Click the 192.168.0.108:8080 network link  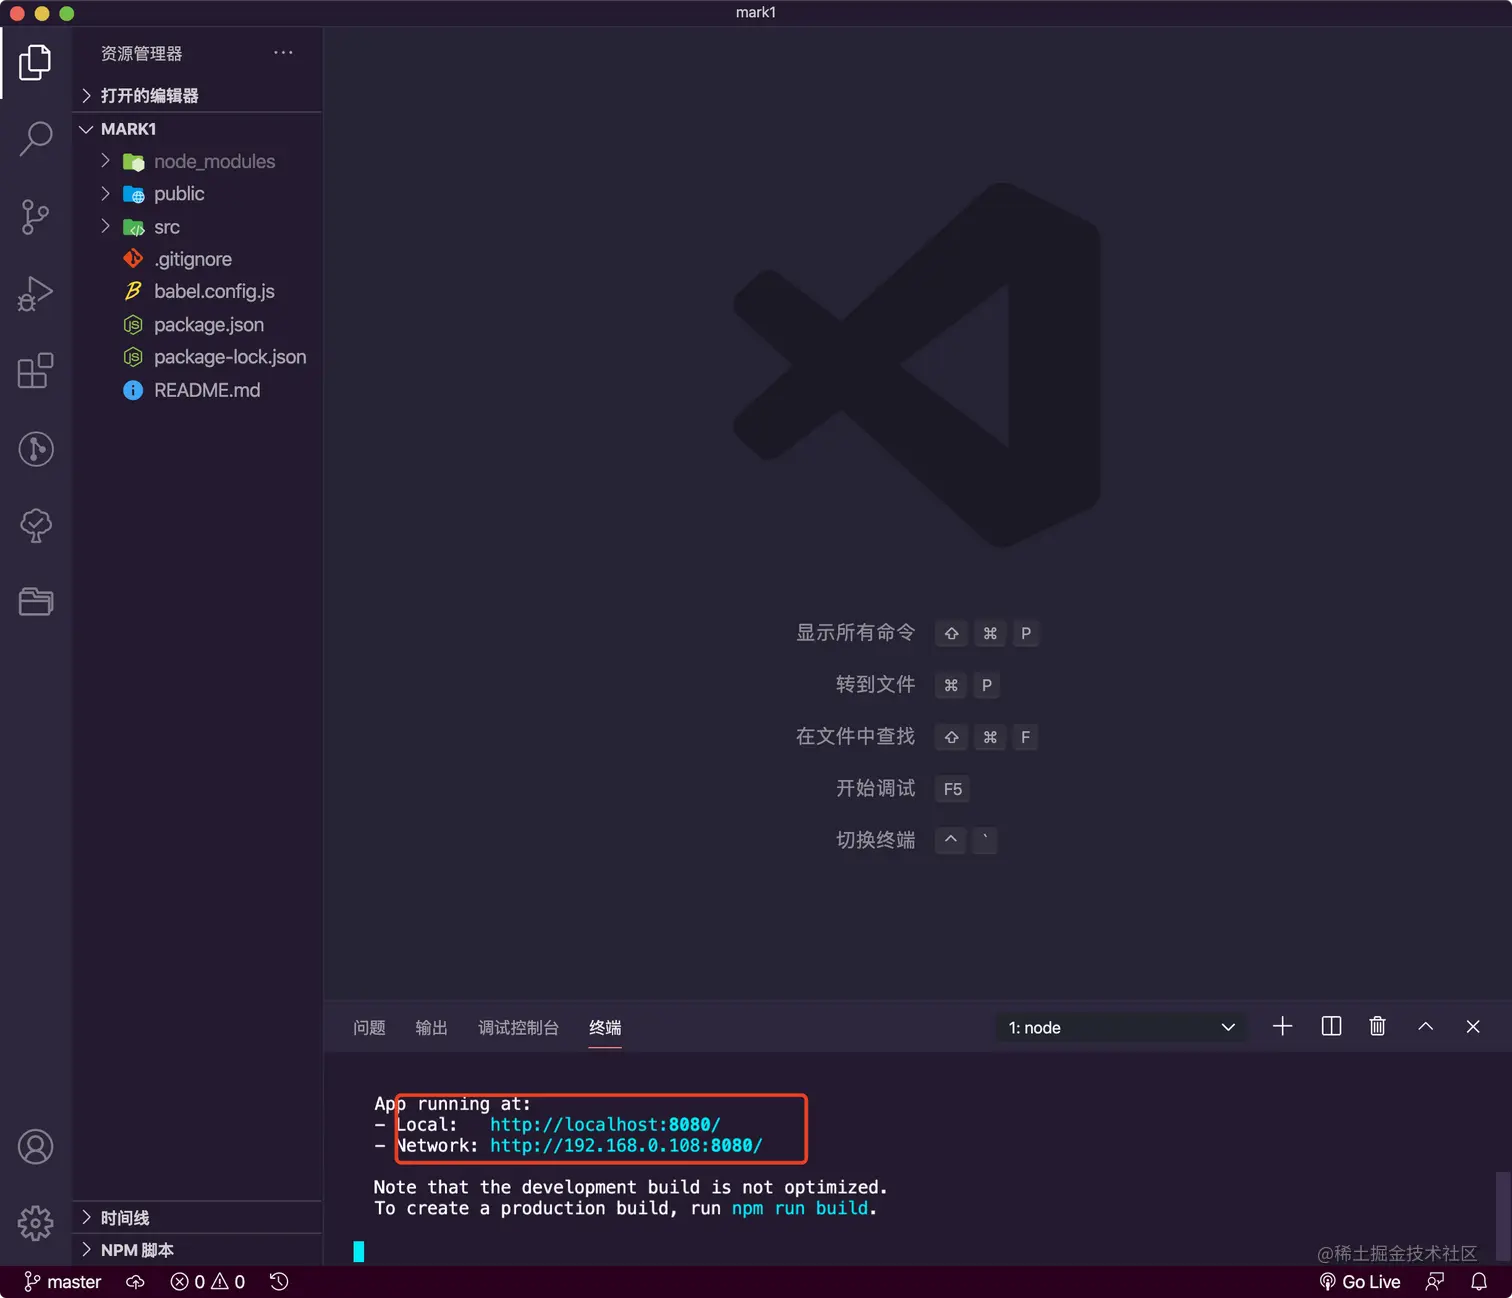626,1146
